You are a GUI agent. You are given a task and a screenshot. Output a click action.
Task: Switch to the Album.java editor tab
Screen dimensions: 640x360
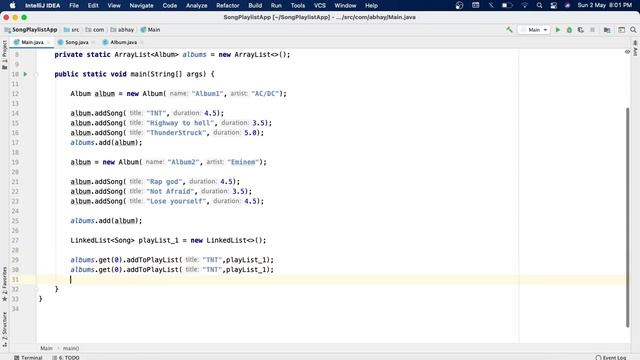(x=123, y=42)
